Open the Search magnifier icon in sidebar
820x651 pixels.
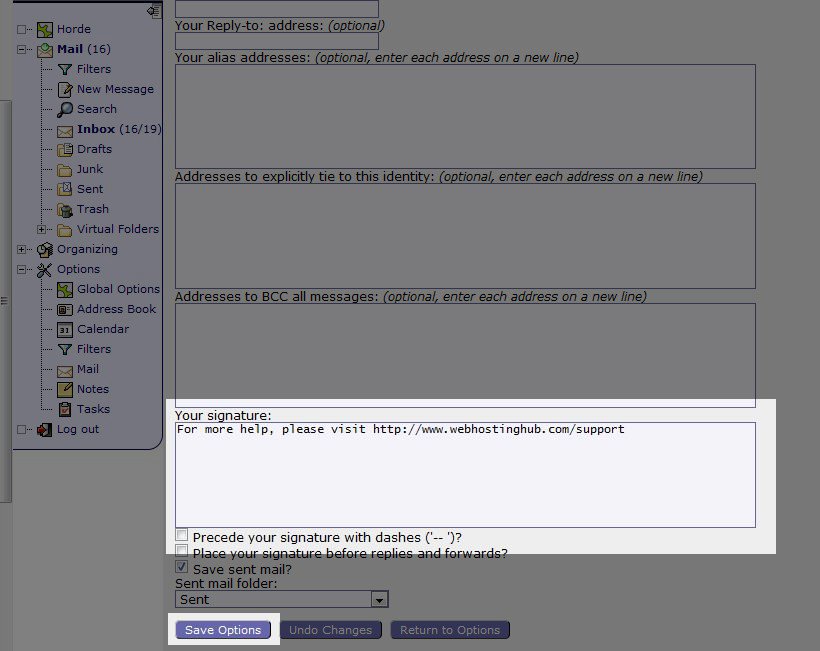click(65, 109)
